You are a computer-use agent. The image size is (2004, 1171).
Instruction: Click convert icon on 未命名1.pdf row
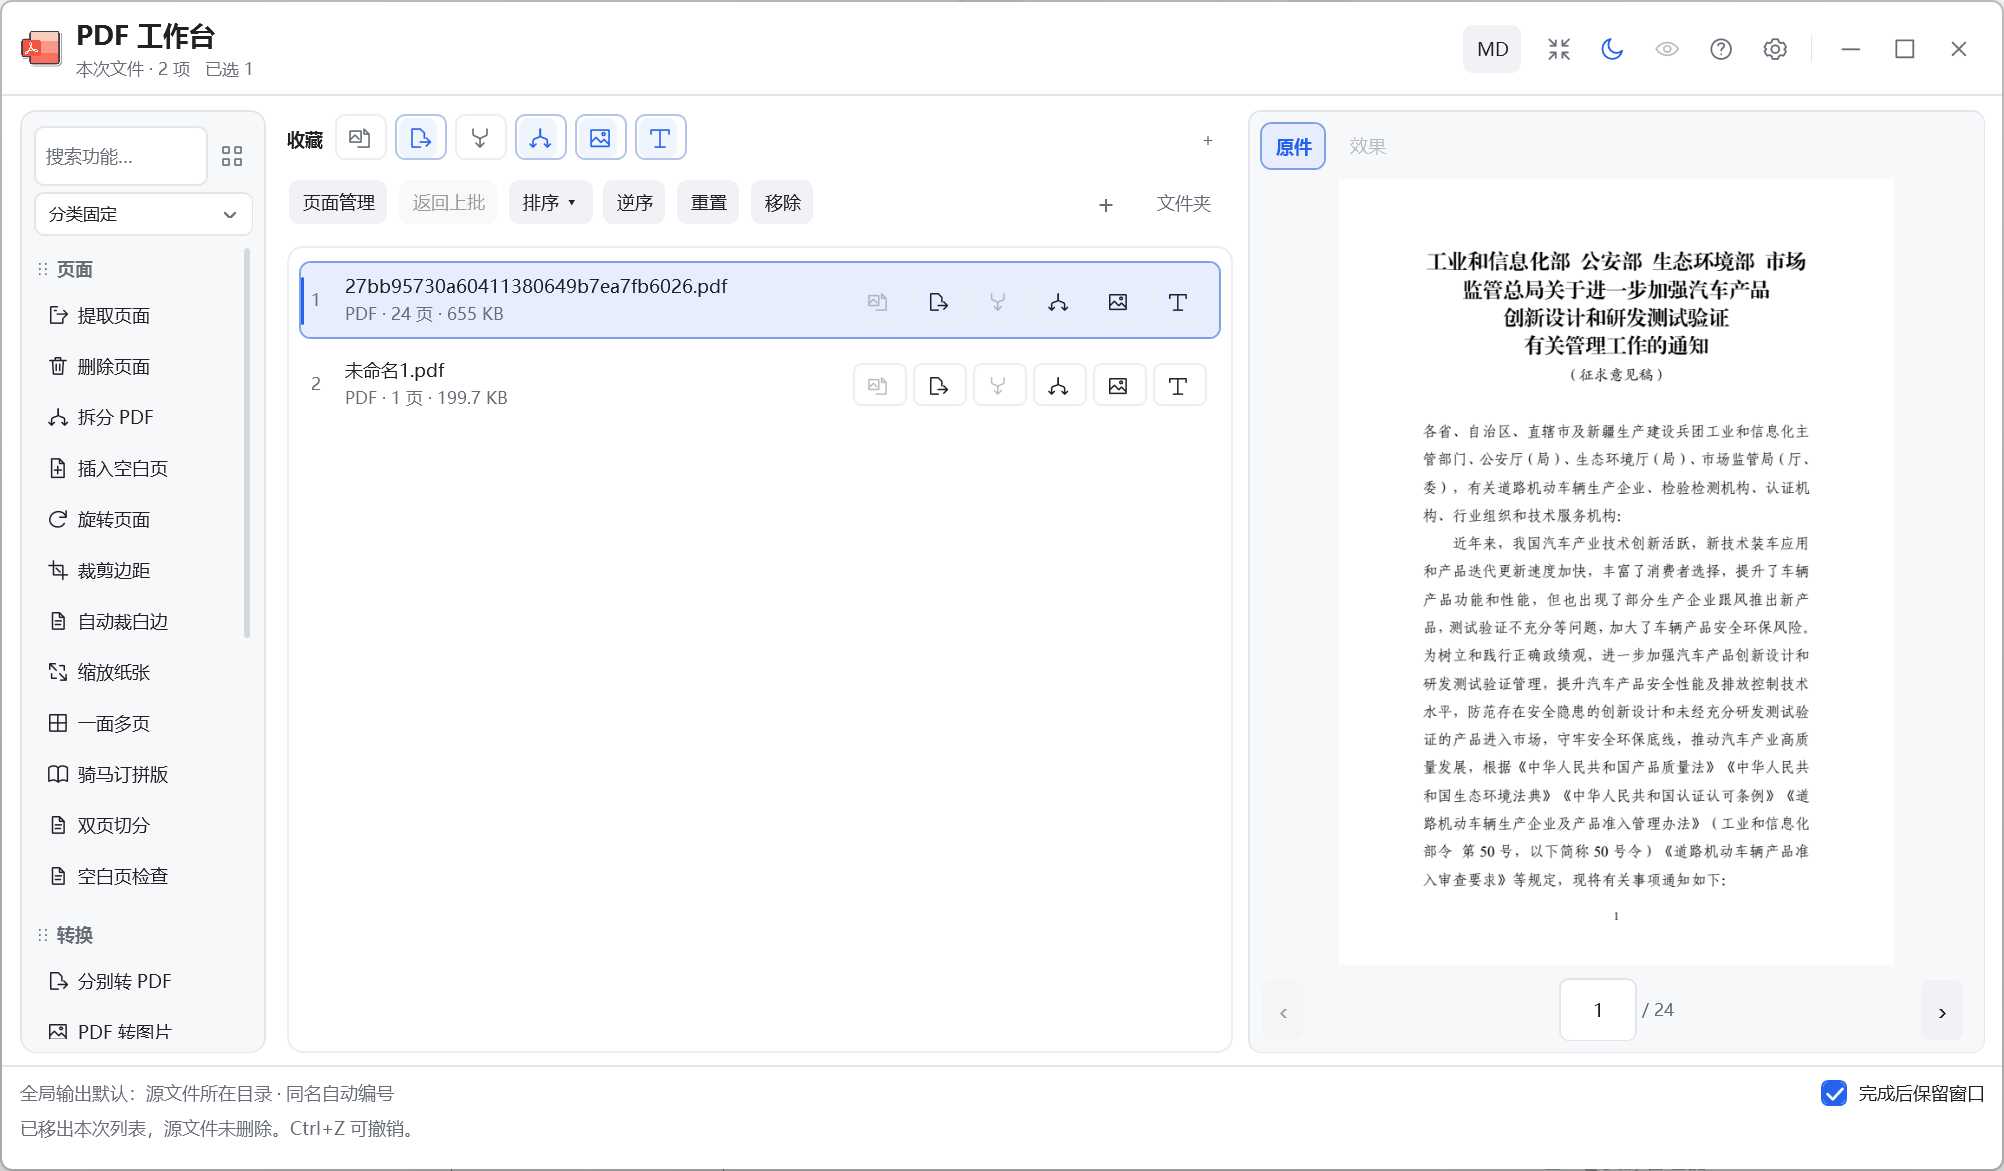[x=939, y=386]
